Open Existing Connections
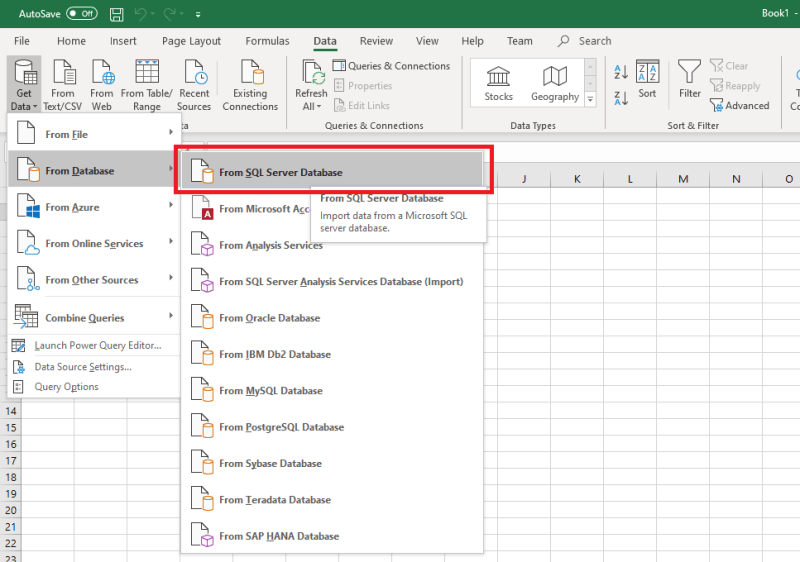This screenshot has width=800, height=562. [x=250, y=84]
